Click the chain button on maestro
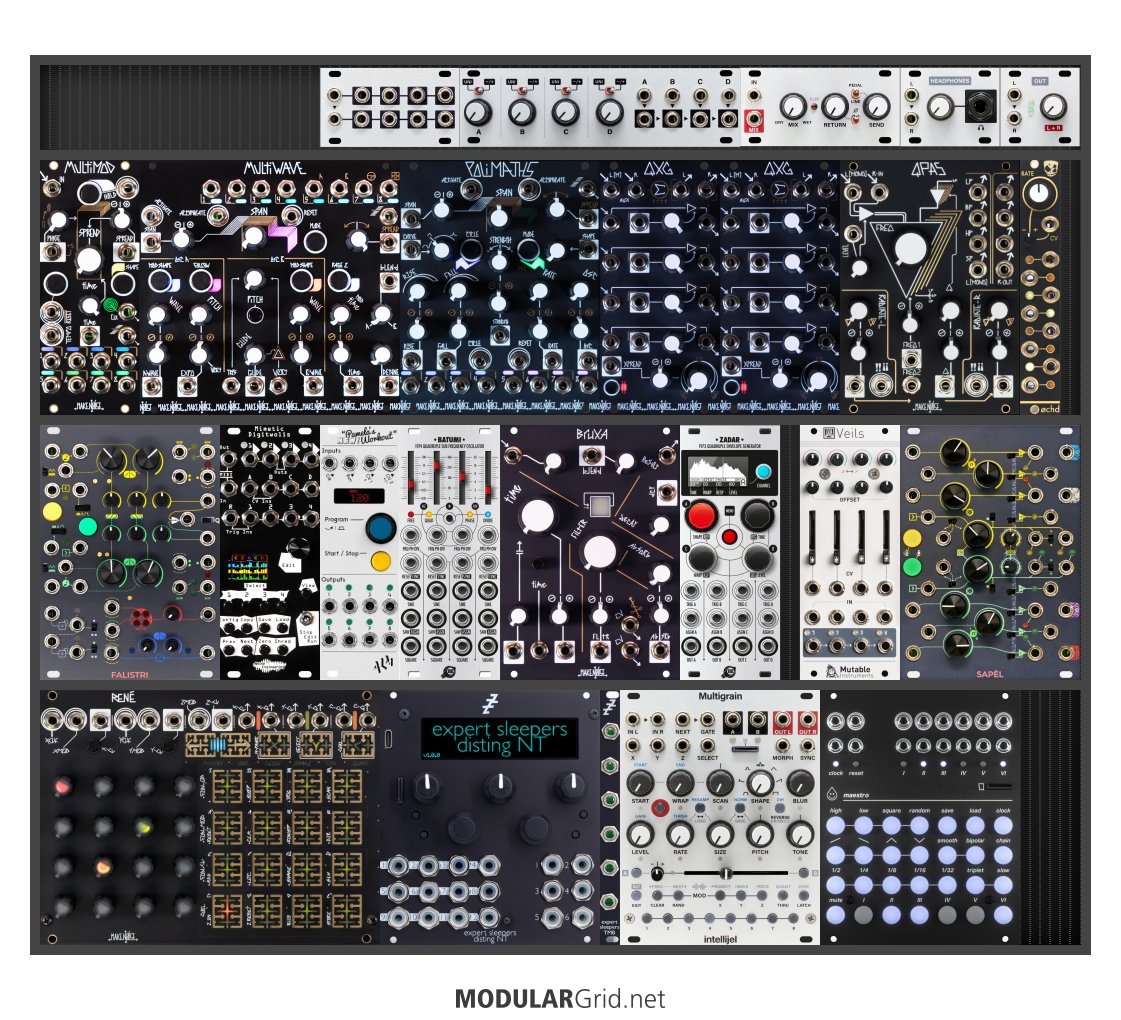Viewport: 1121px width, 1020px height. (1003, 854)
